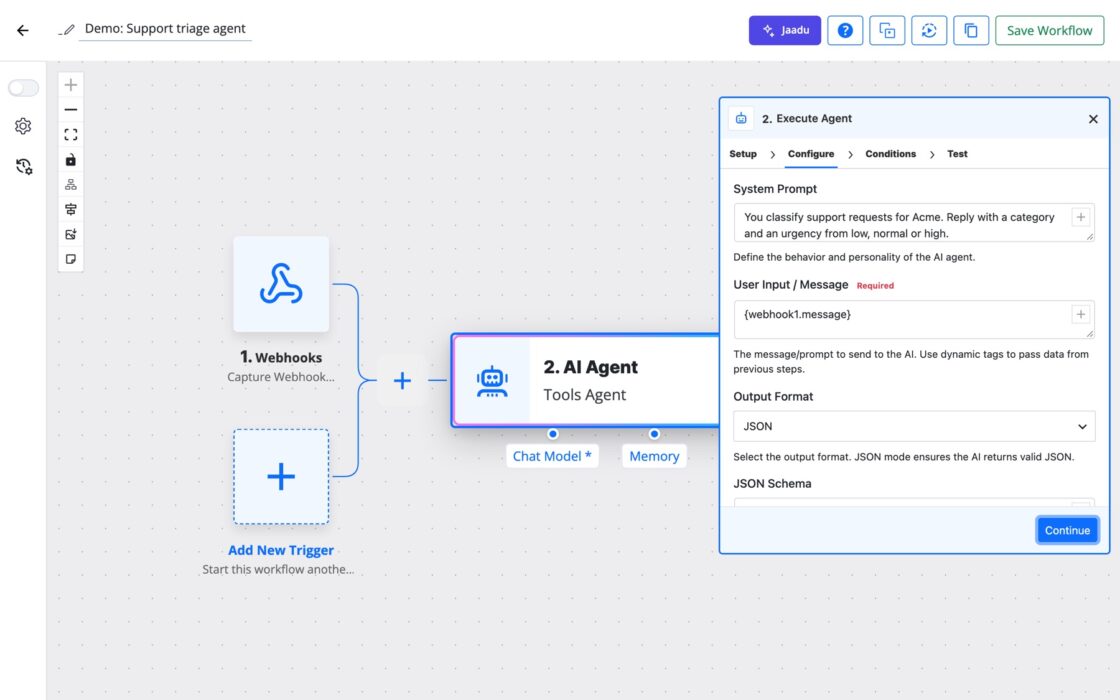Click the Memory connection dot
Viewport: 1120px width, 700px height.
654,434
